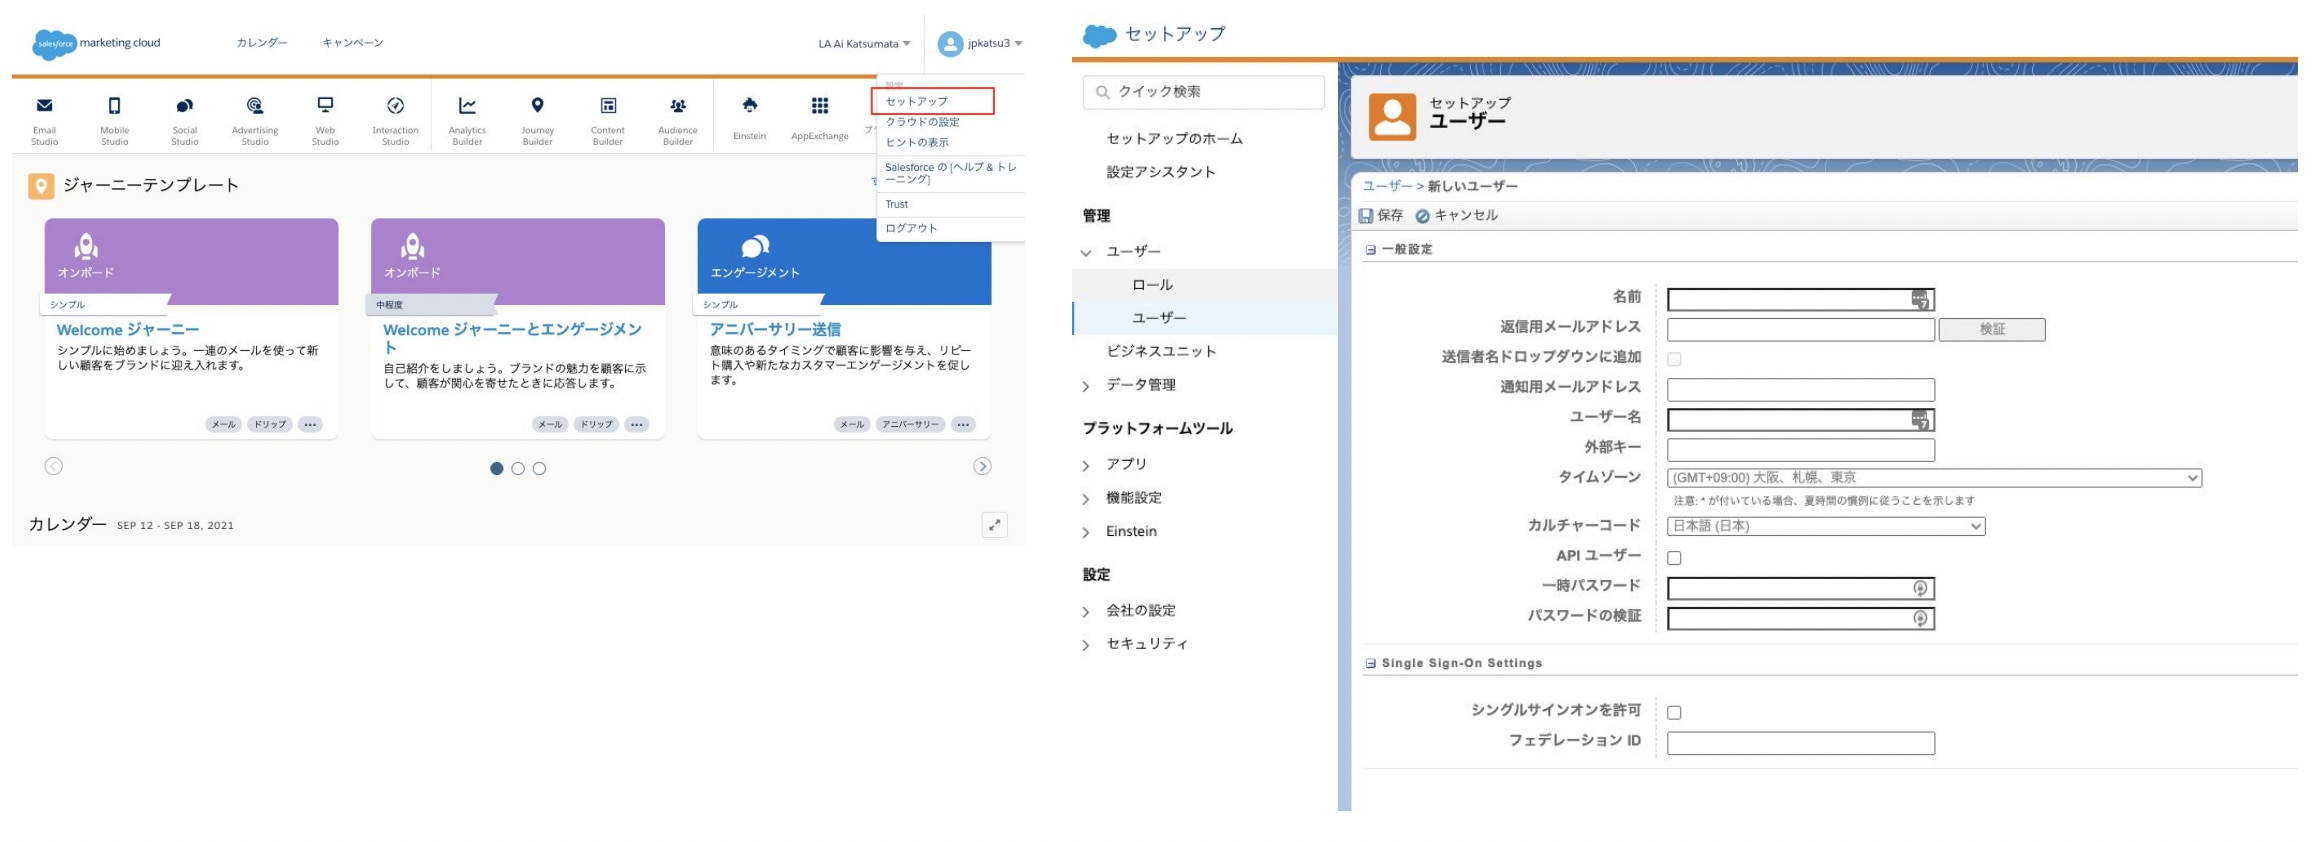Viewport: 2324px width, 842px height.
Task: Open AppExchange grid icon
Action: 820,105
